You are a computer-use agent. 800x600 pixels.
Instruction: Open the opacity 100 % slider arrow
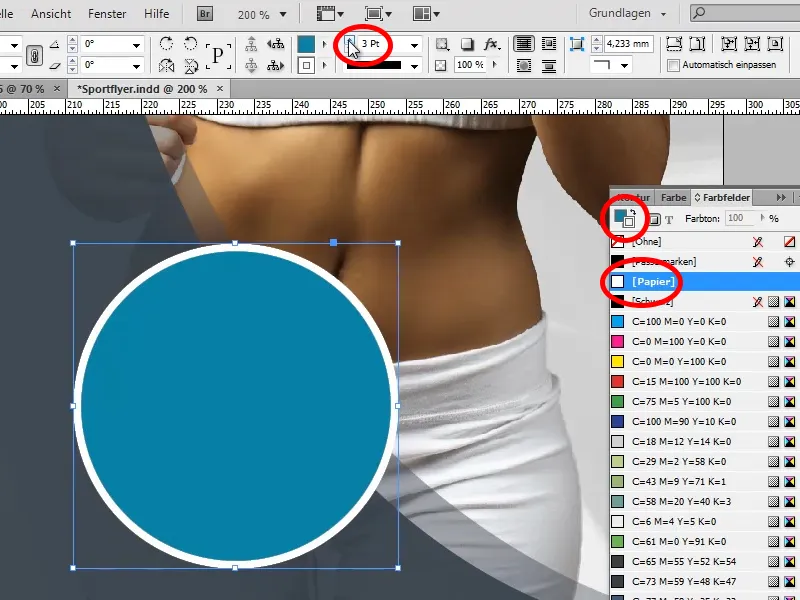click(494, 65)
